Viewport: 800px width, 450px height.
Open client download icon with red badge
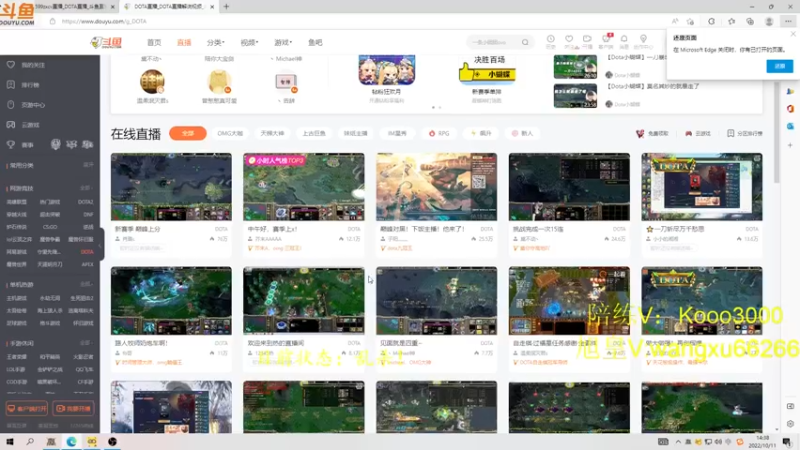click(606, 39)
